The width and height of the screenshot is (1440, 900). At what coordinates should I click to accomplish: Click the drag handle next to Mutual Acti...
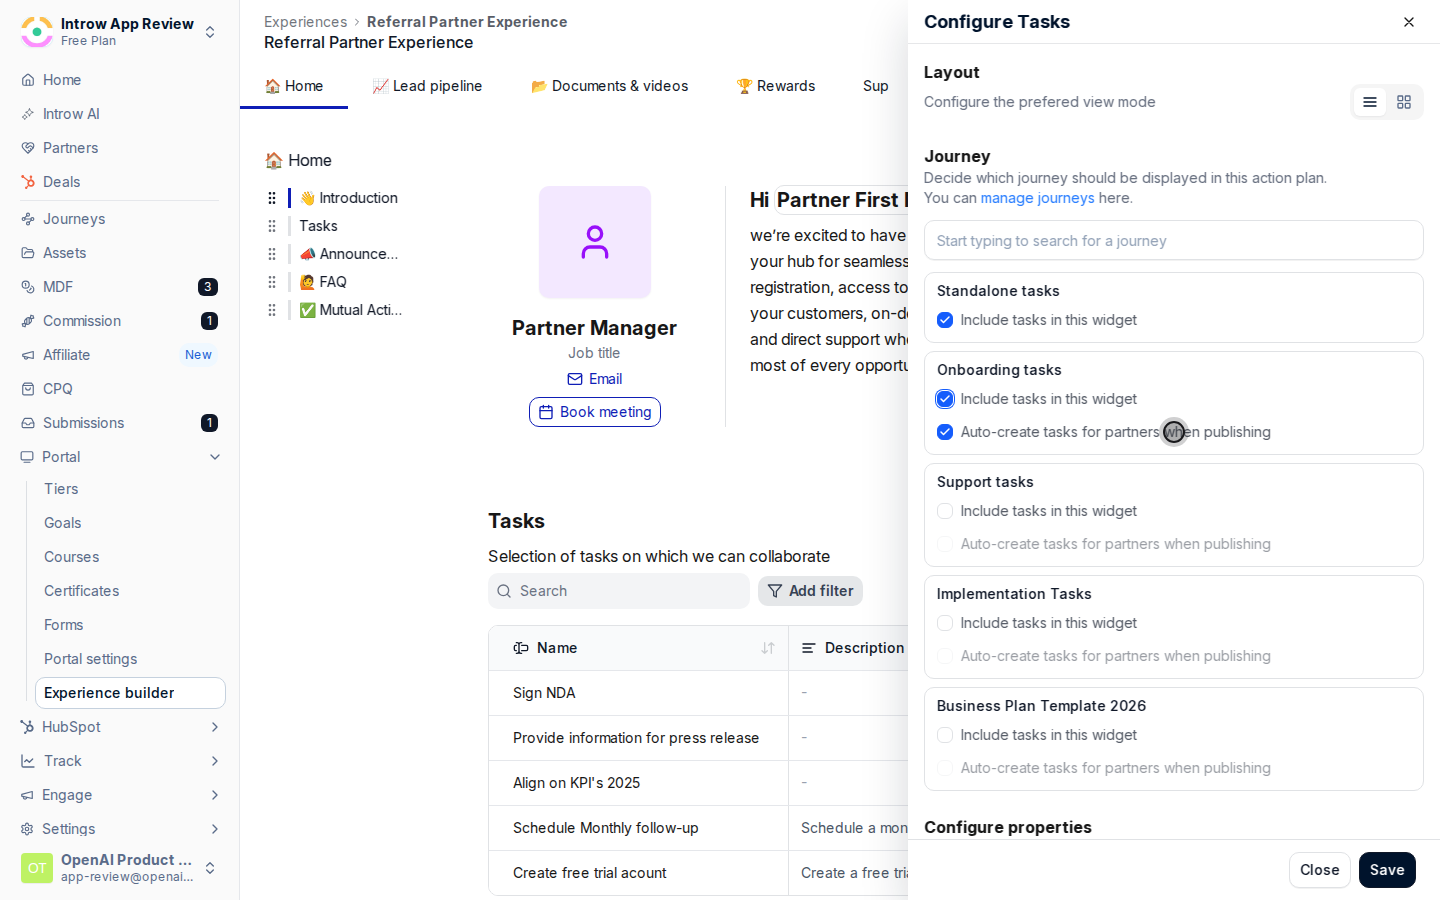[x=272, y=310]
